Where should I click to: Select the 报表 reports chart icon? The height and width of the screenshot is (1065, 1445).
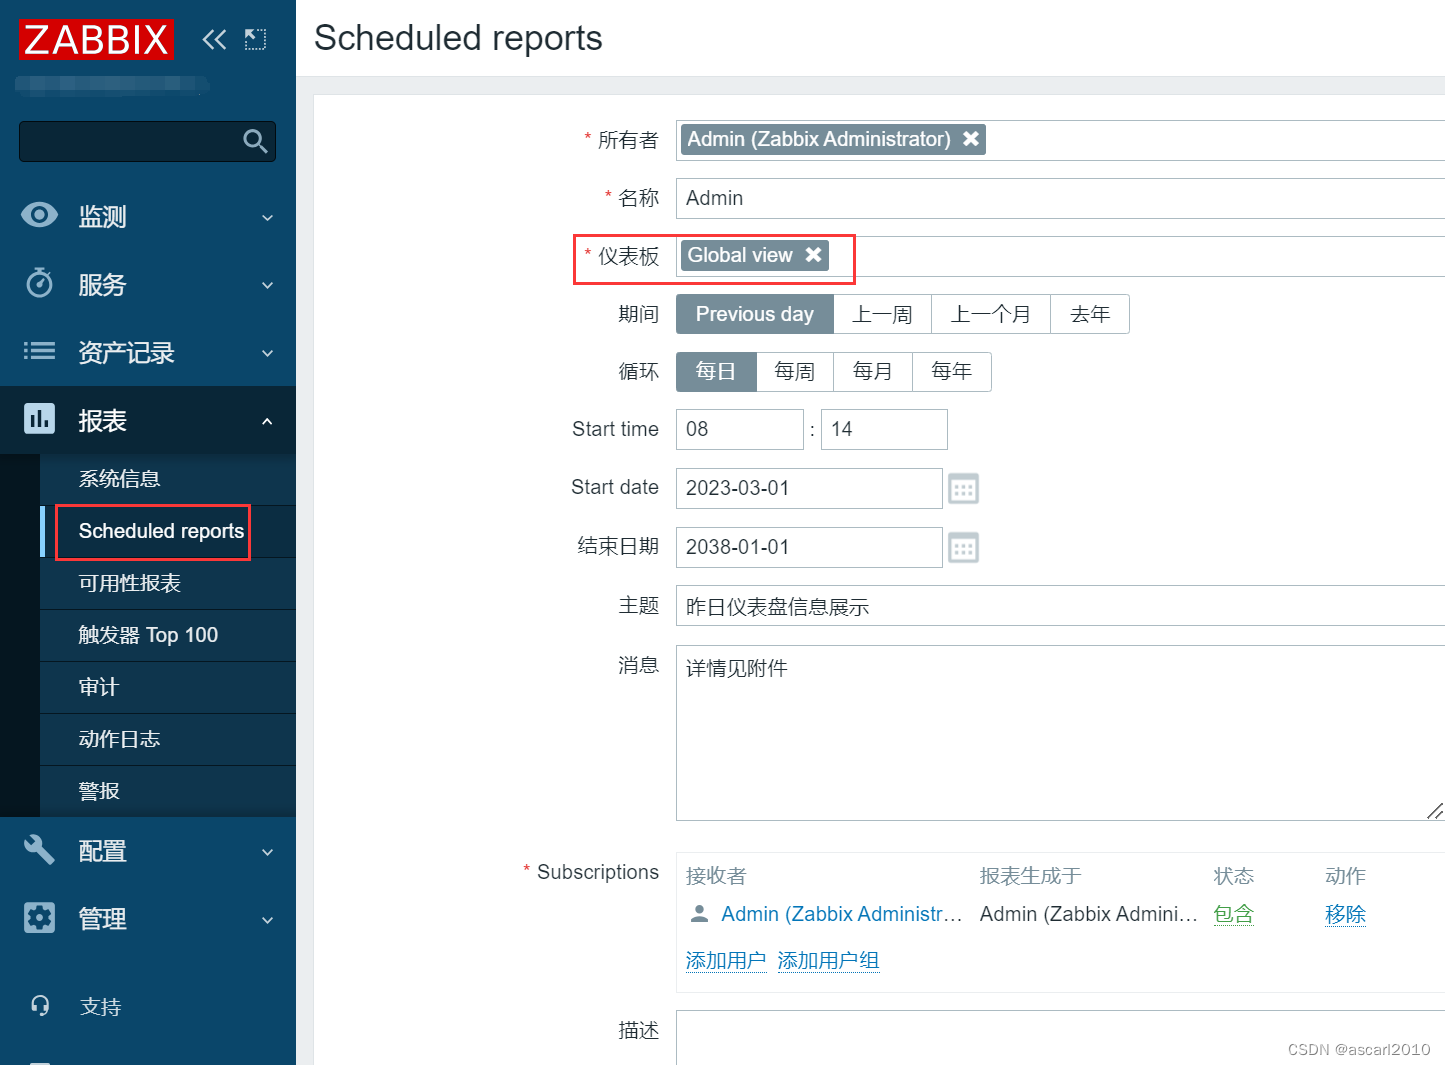tap(38, 419)
